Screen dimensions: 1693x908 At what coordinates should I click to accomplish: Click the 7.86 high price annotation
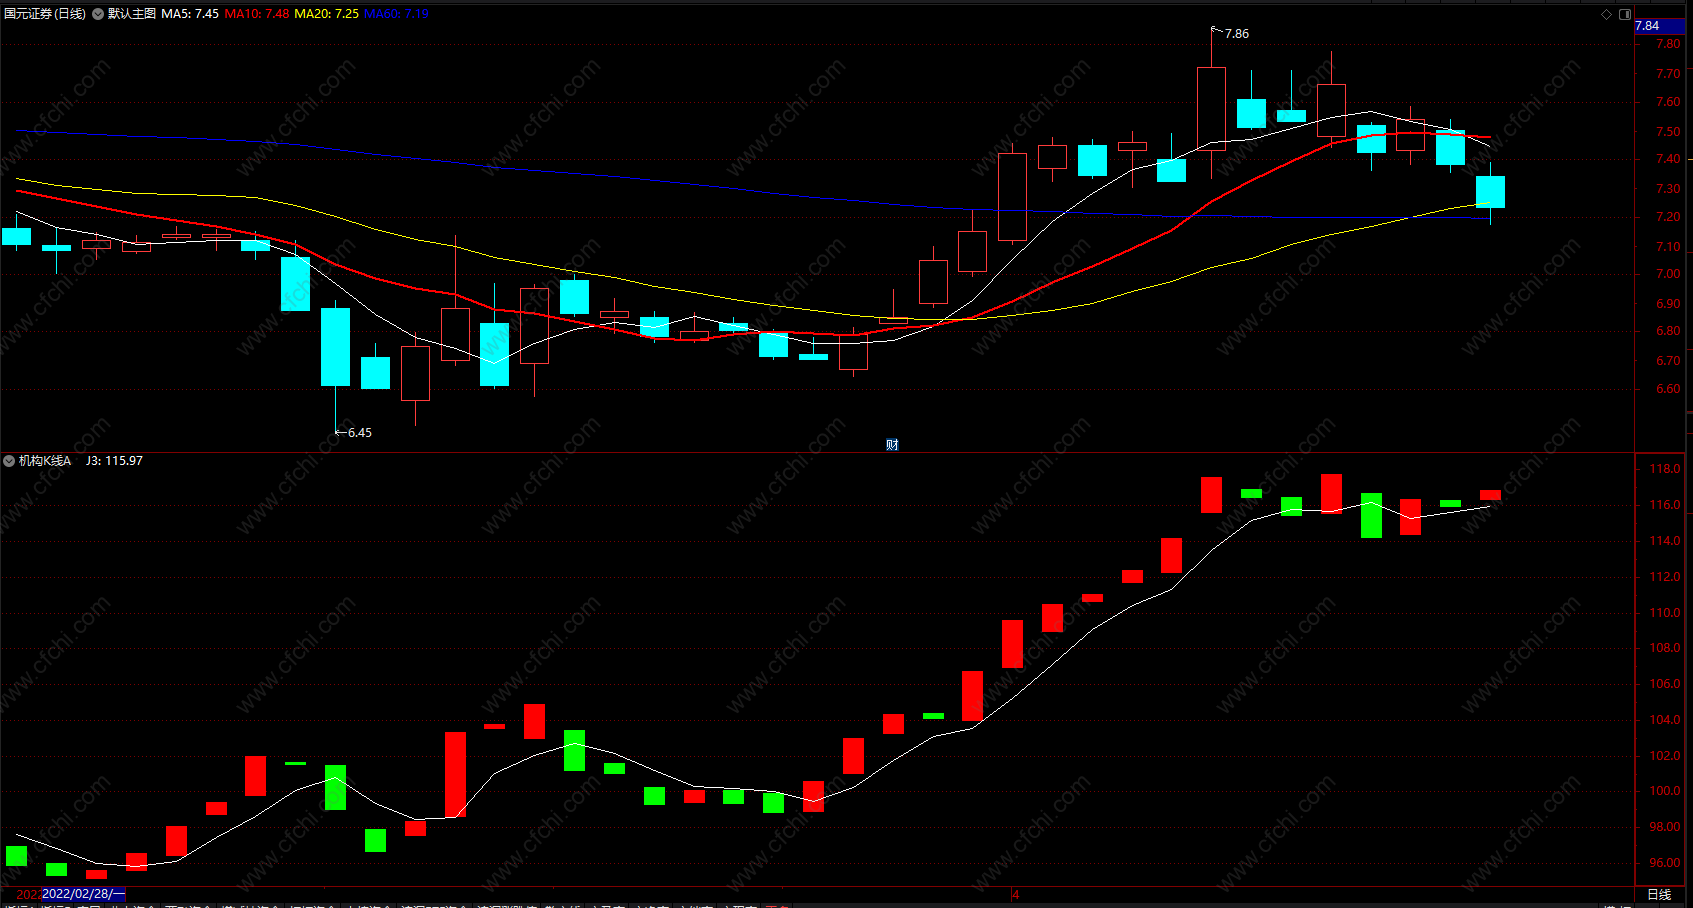1237,34
